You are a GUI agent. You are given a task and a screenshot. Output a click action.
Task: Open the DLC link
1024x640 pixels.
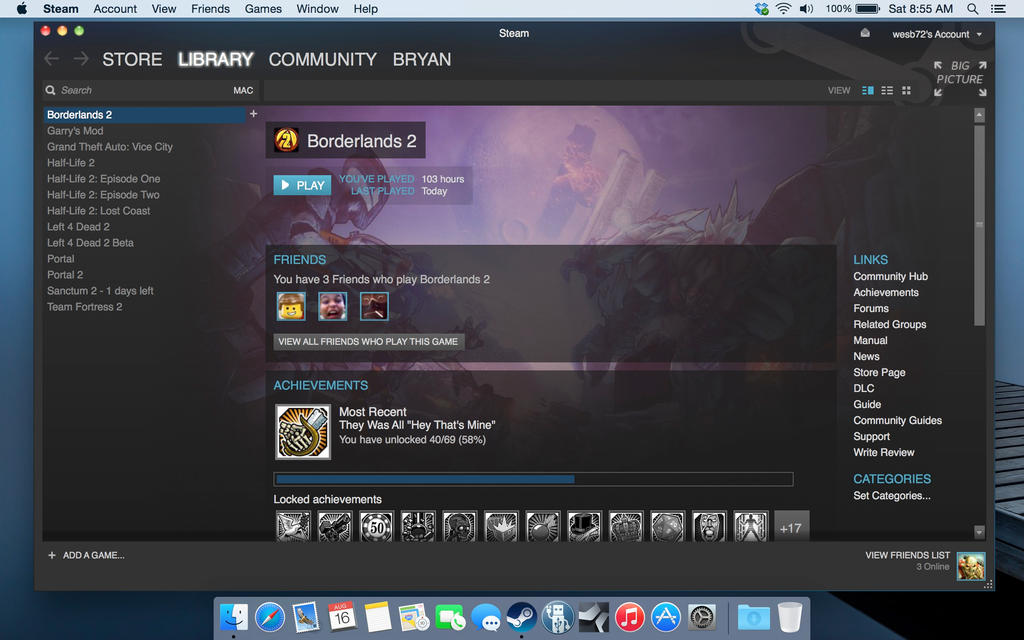(x=863, y=388)
